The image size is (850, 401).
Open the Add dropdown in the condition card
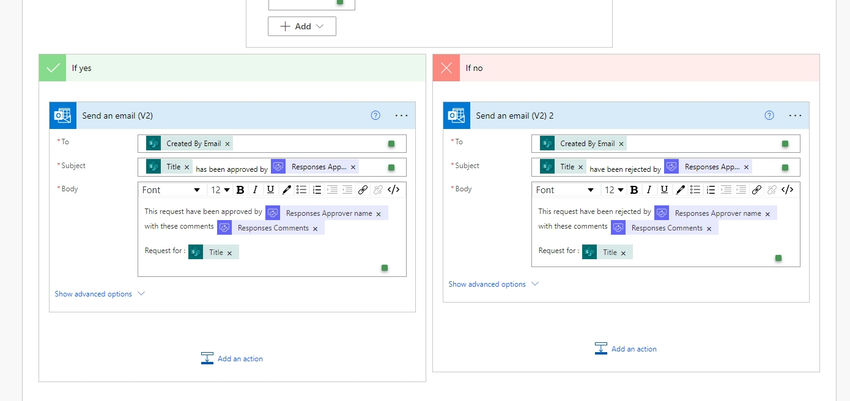pyautogui.click(x=302, y=26)
